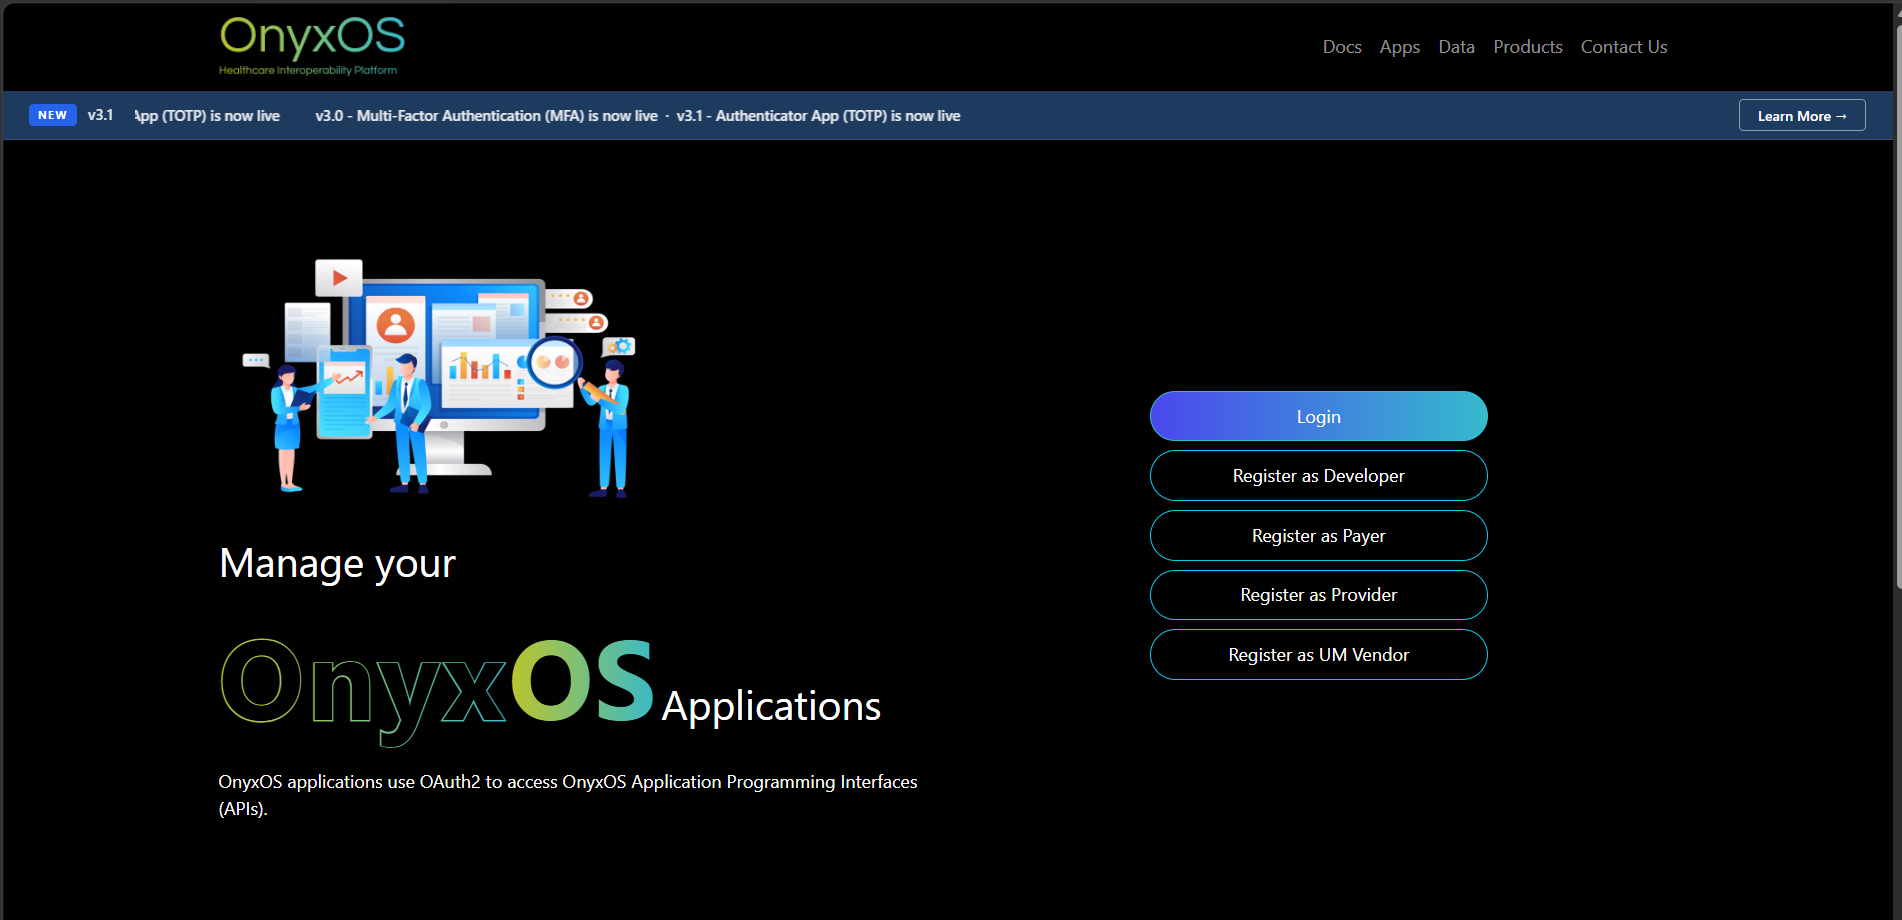Go to the Data page
Screen dimensions: 1902x920
[x=1456, y=47]
